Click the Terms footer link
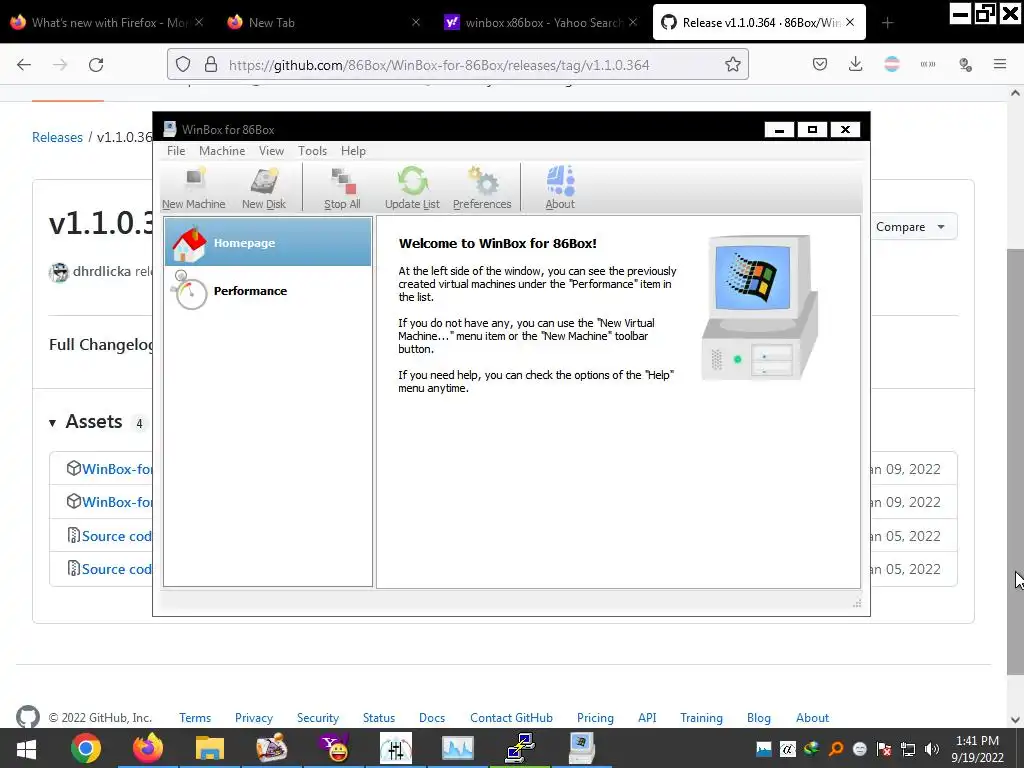The image size is (1024, 768). (195, 718)
